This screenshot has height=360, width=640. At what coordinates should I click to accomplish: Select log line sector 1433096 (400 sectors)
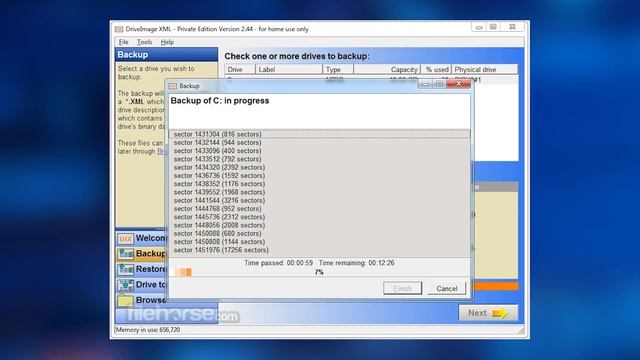tap(320, 151)
